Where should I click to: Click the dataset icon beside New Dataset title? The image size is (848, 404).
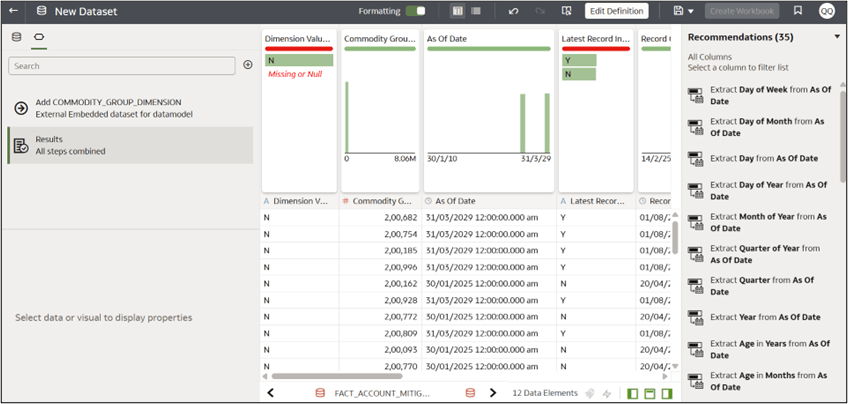[x=41, y=11]
